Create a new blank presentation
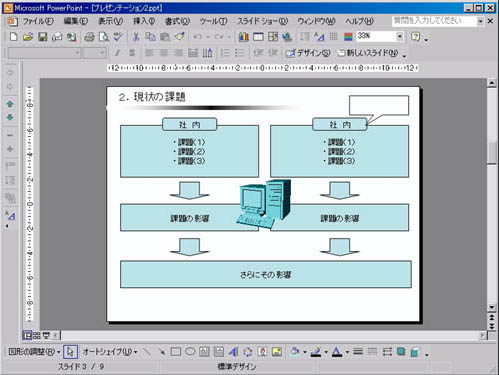The width and height of the screenshot is (499, 375). [14, 37]
